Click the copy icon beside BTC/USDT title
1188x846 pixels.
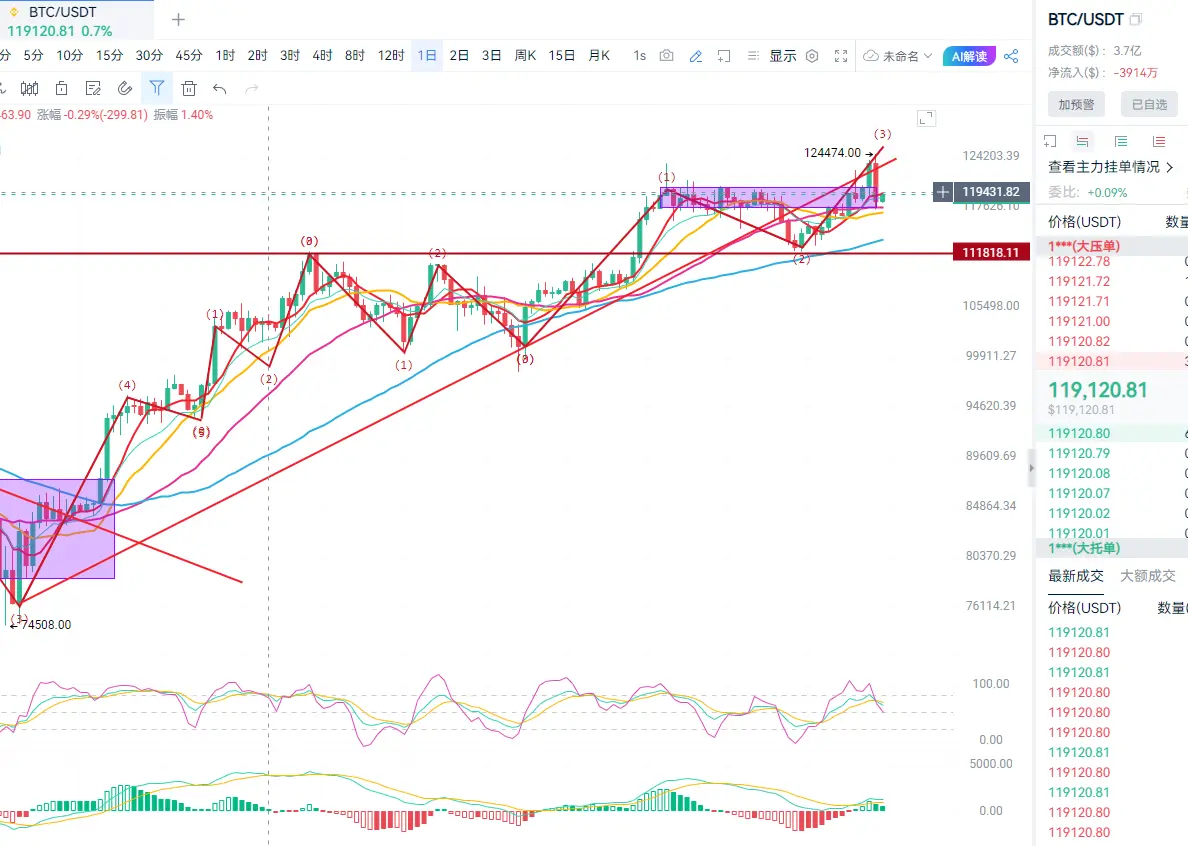click(1135, 19)
